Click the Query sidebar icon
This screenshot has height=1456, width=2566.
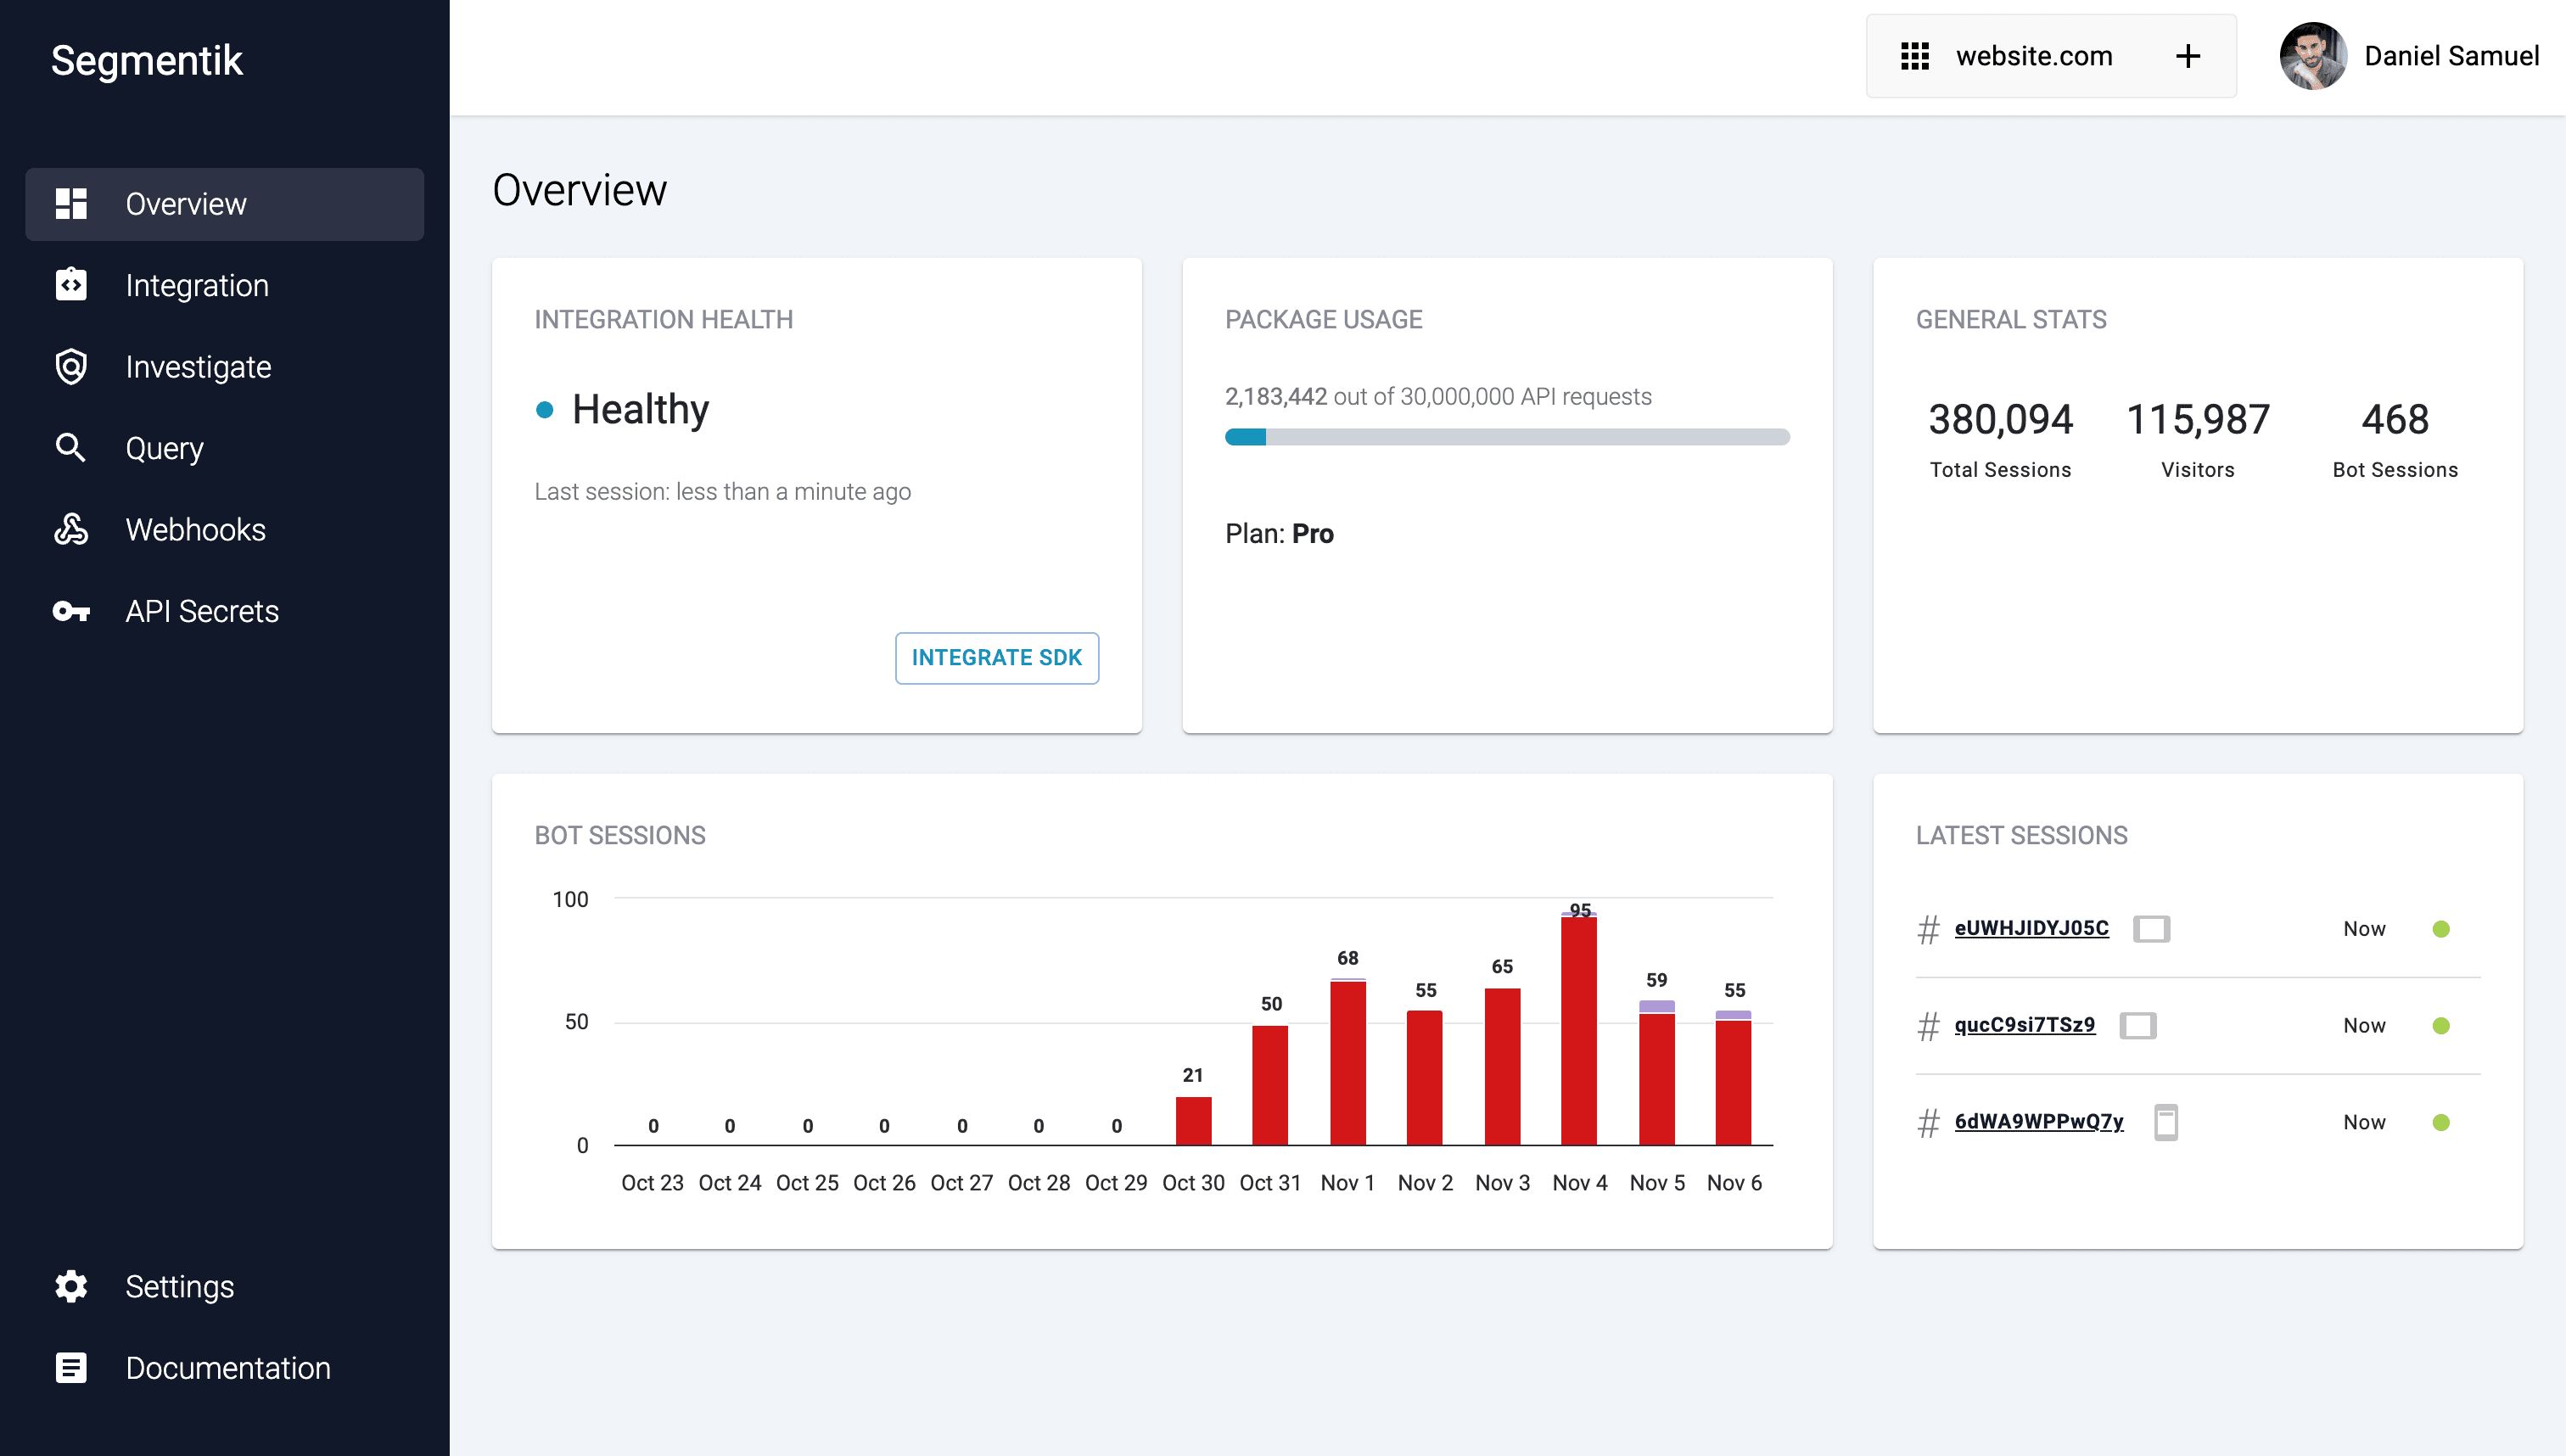(70, 448)
